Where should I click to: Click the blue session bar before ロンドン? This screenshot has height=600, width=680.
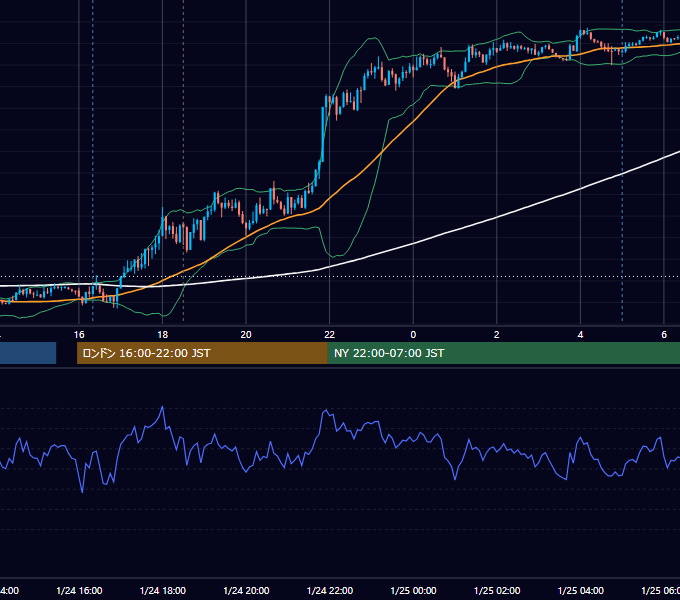pos(28,353)
